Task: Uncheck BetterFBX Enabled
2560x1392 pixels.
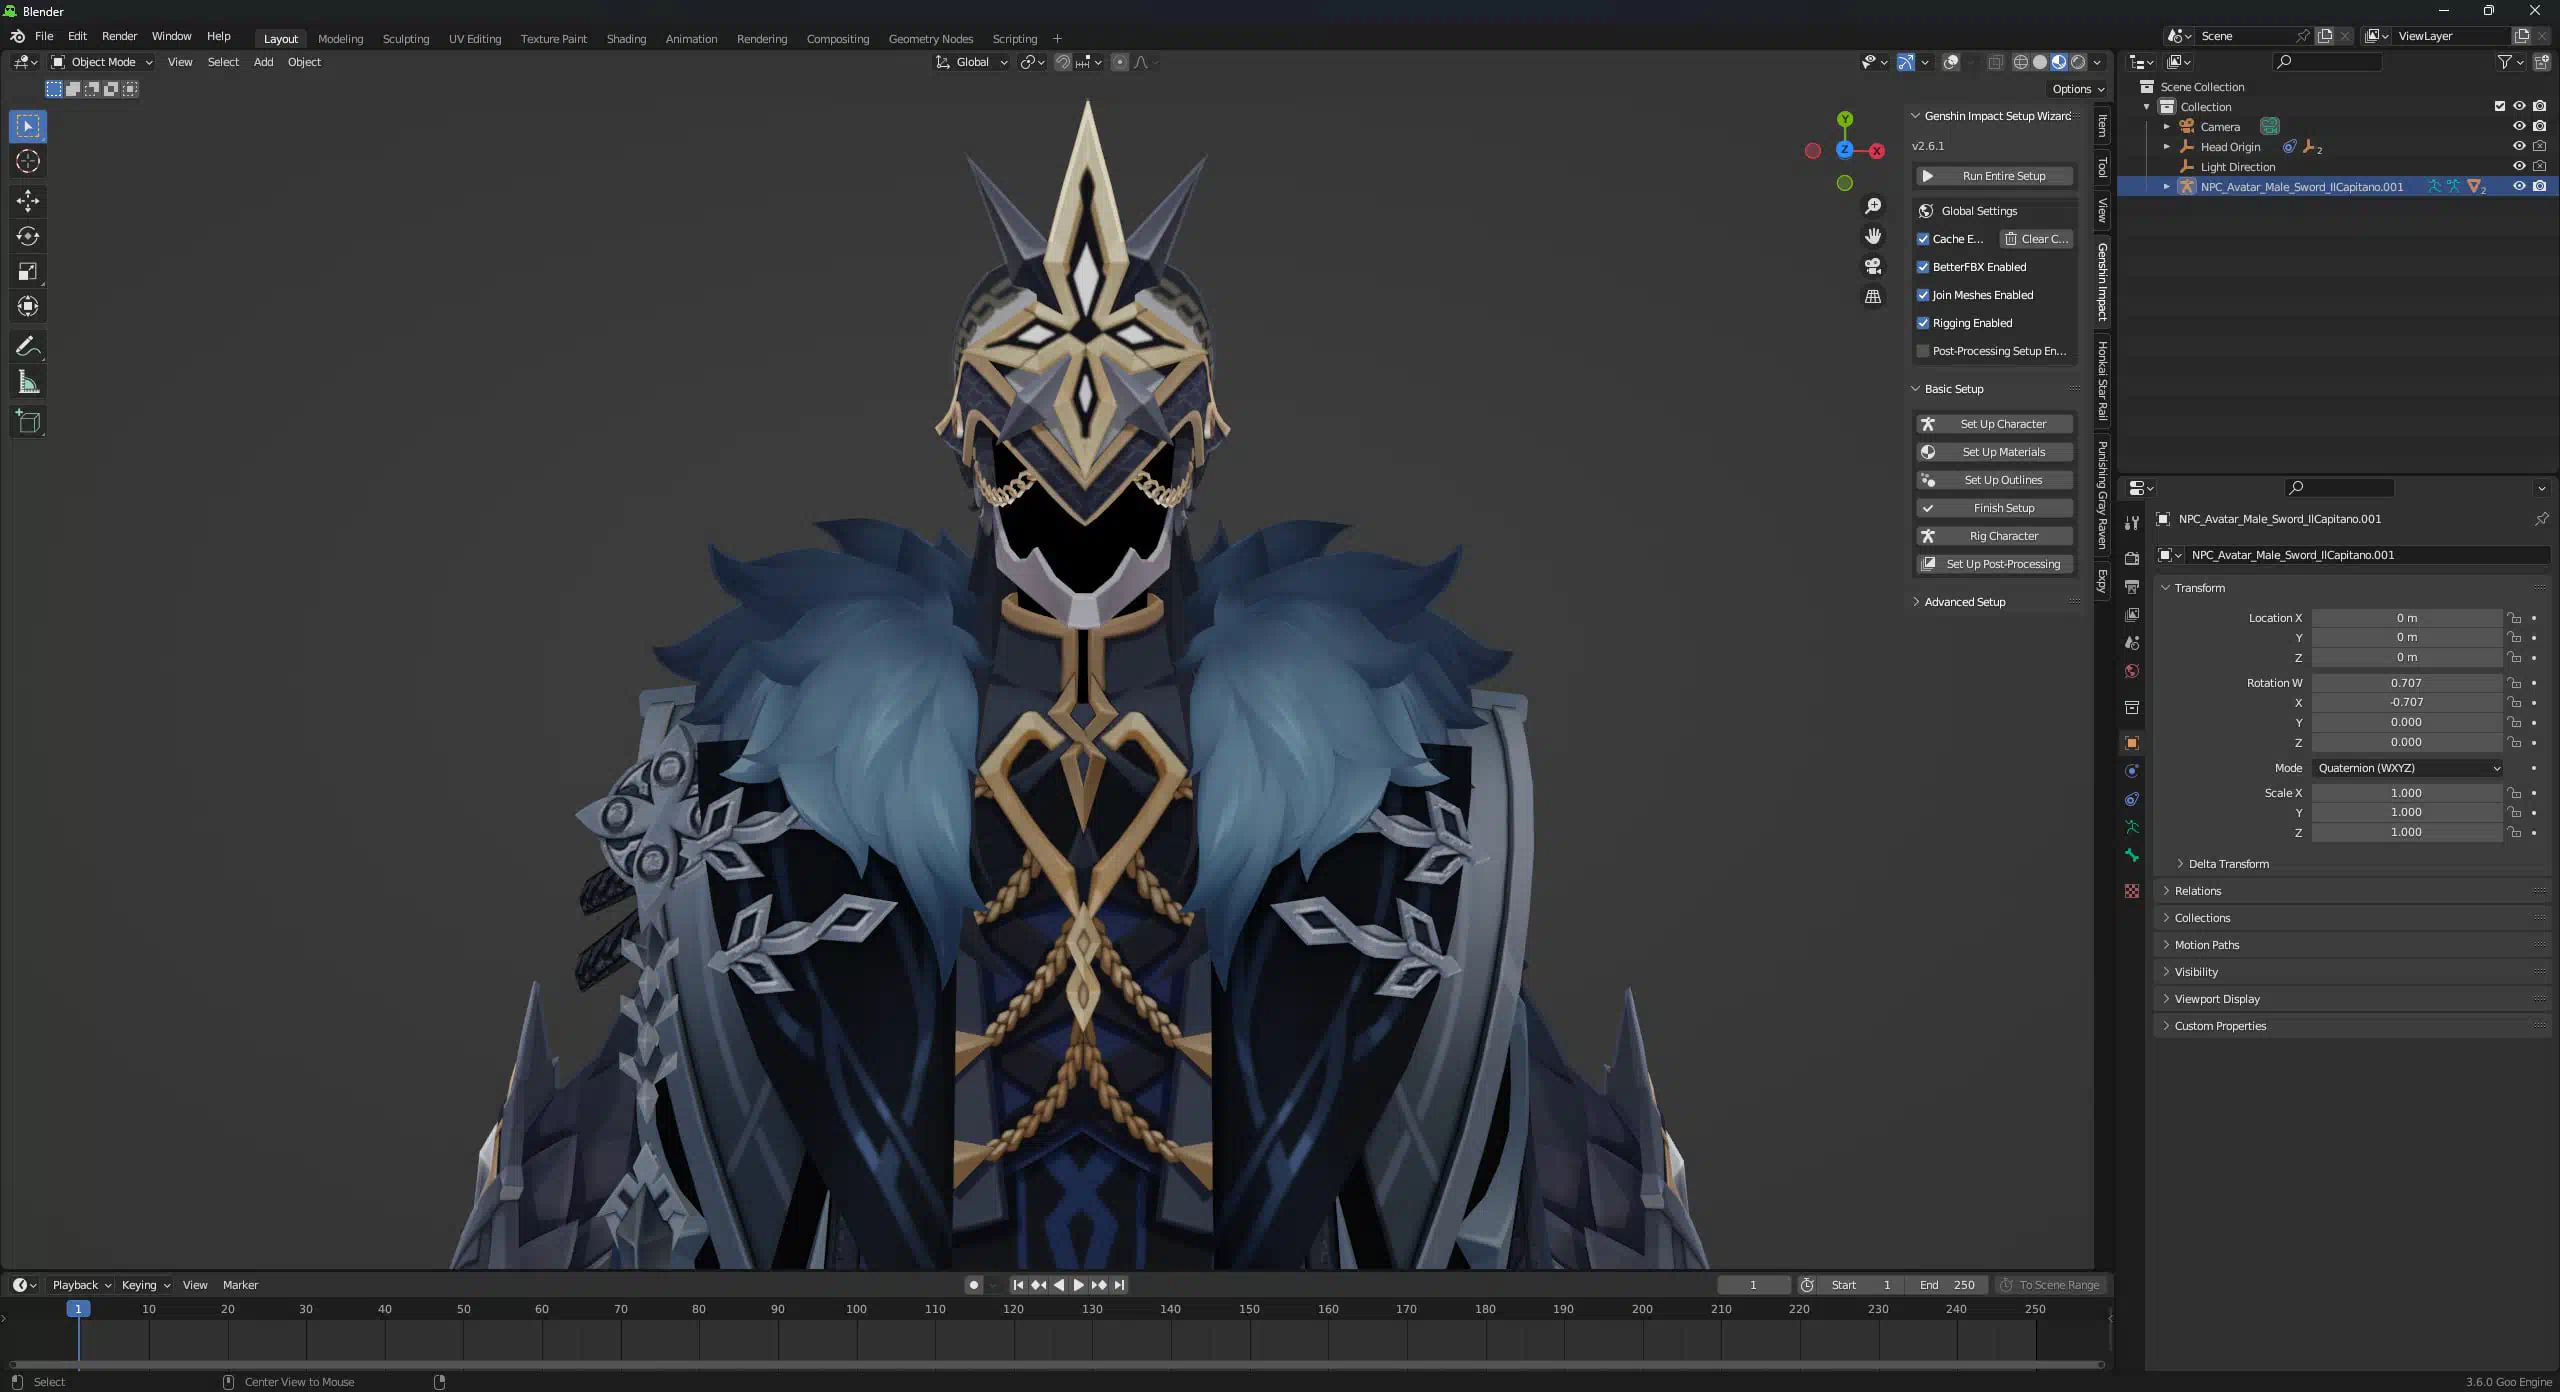Action: click(x=1923, y=267)
